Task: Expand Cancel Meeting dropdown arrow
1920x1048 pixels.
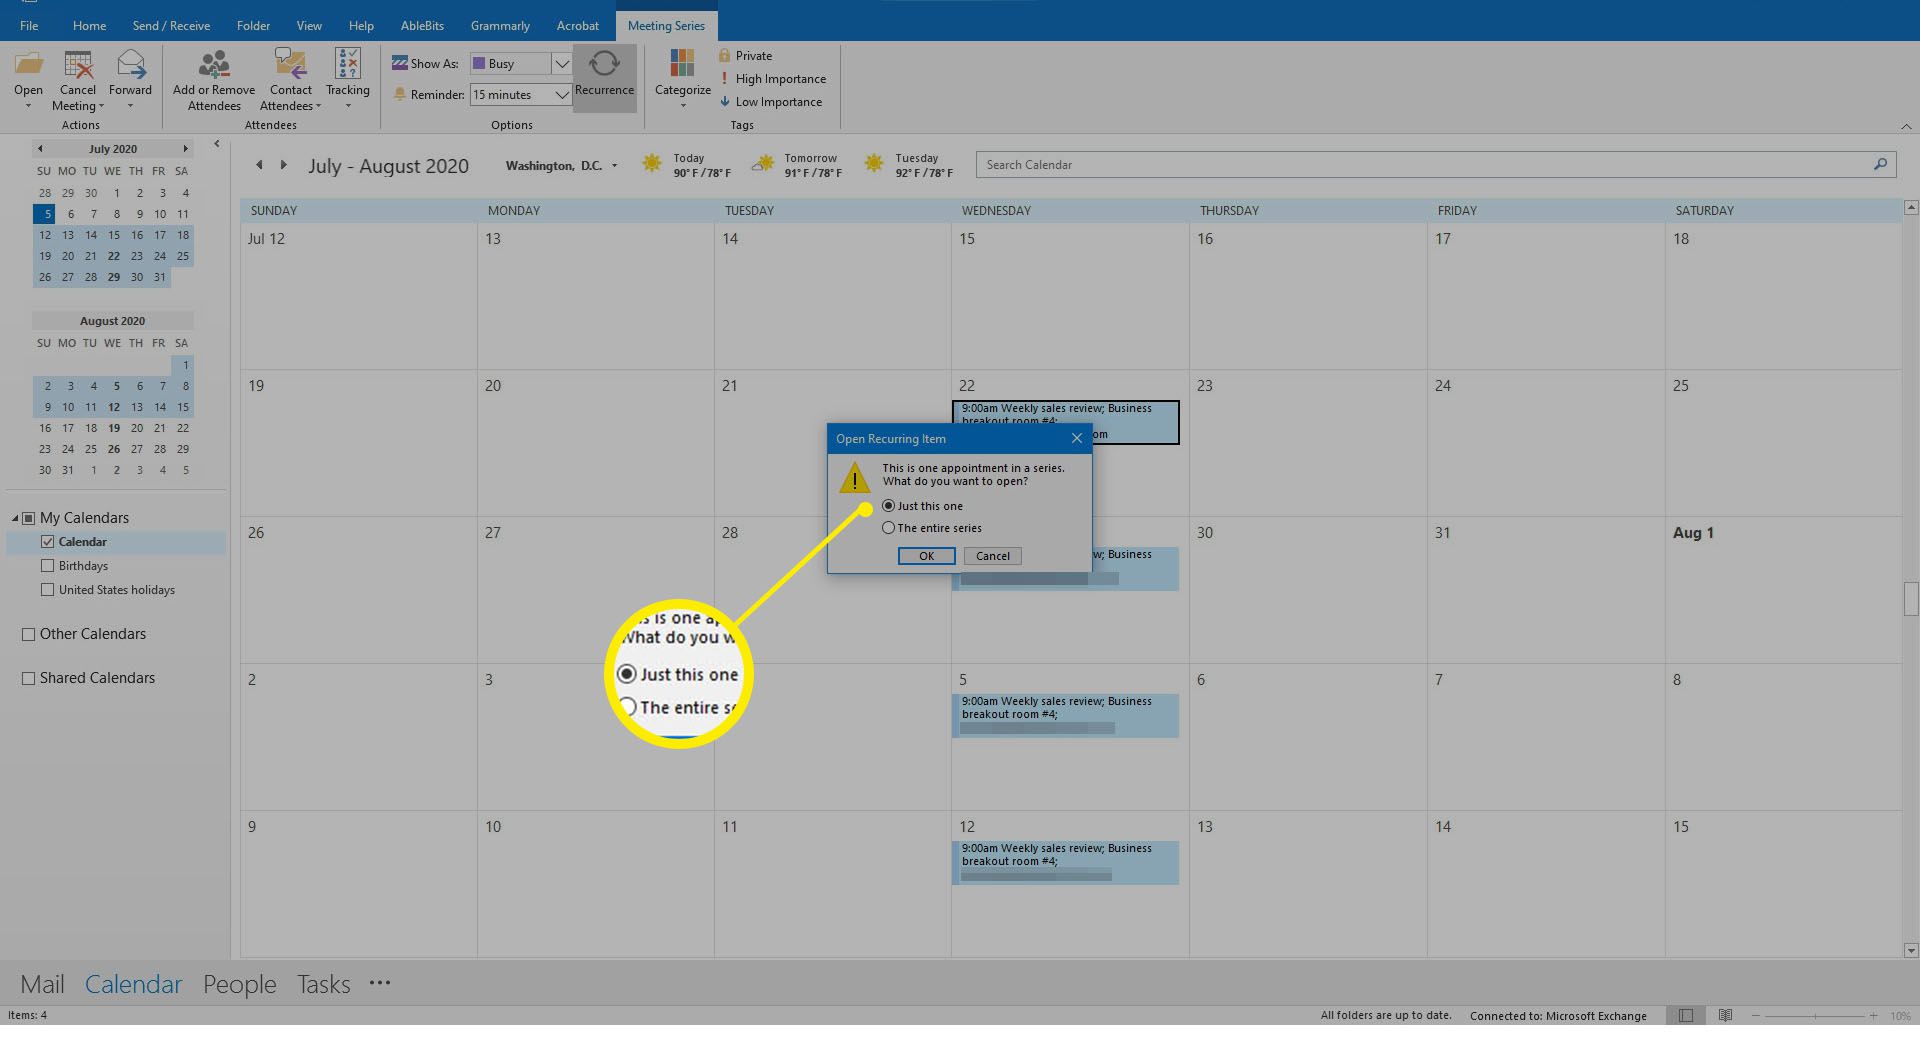Action: click(x=101, y=106)
